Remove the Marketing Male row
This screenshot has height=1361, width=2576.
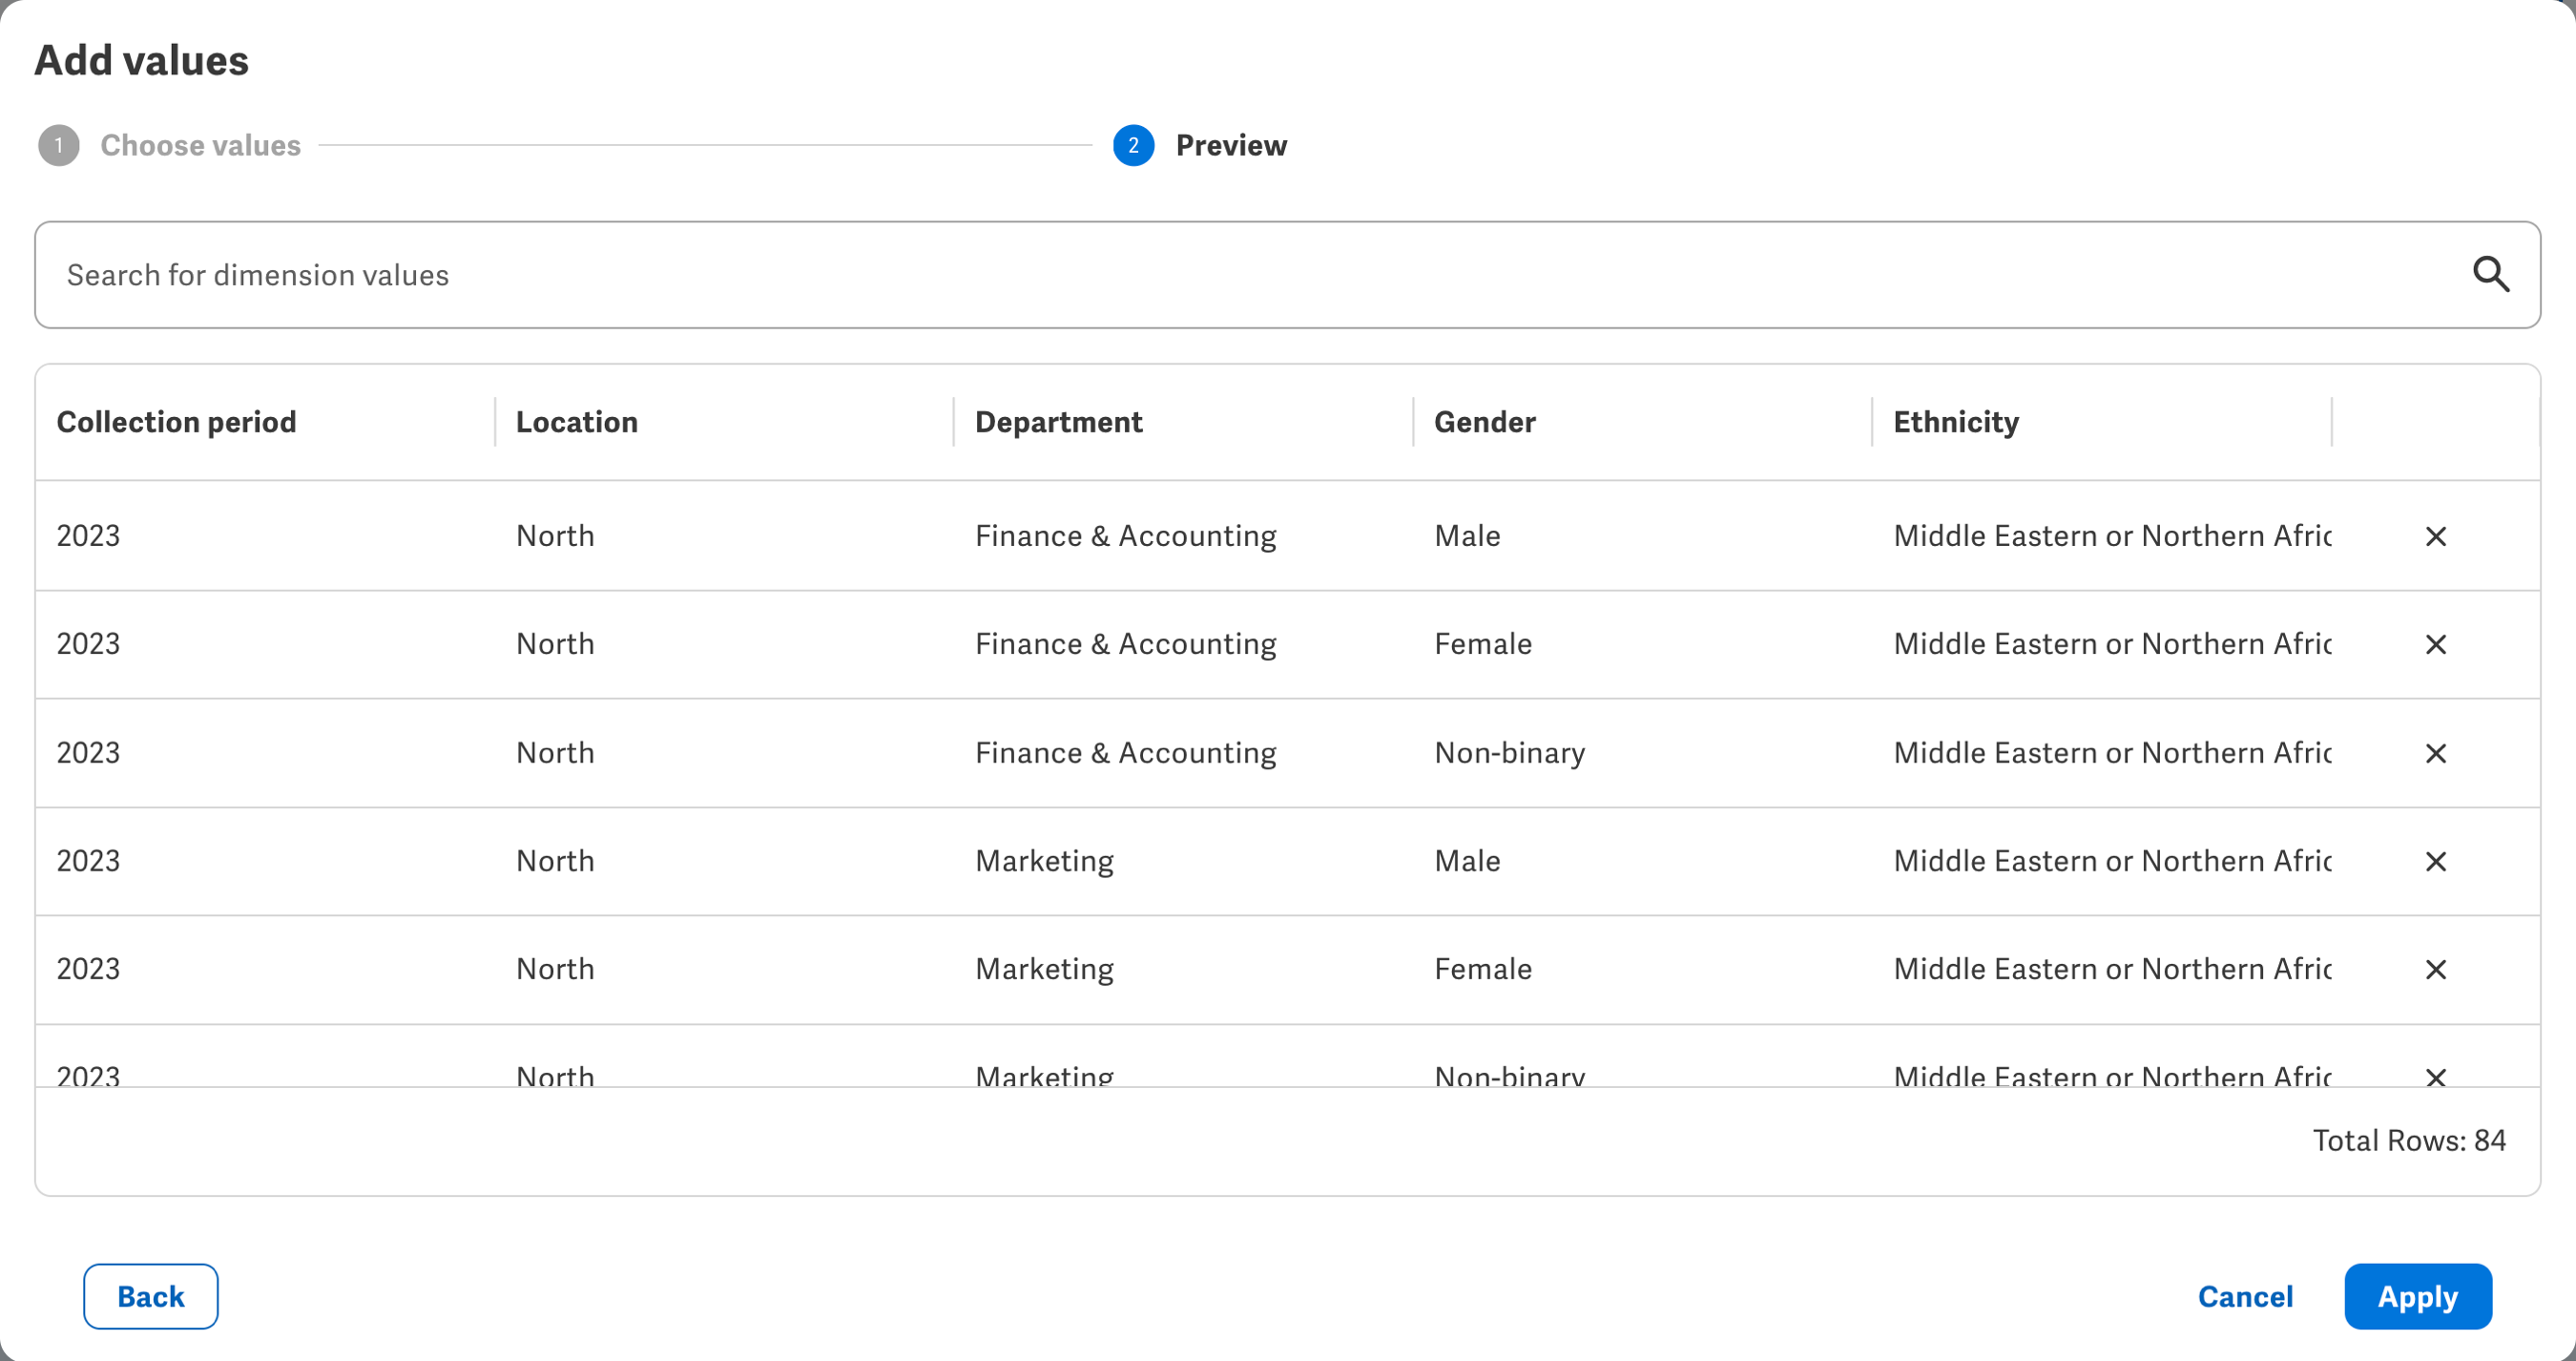(2435, 861)
